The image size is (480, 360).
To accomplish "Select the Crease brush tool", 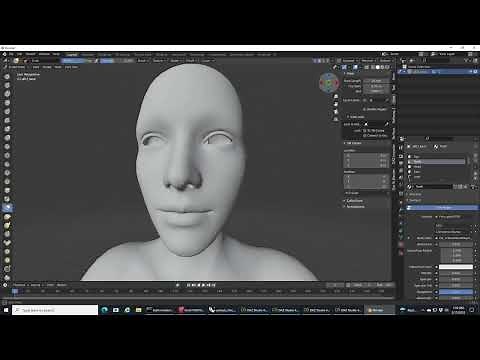I will coord(7,146).
